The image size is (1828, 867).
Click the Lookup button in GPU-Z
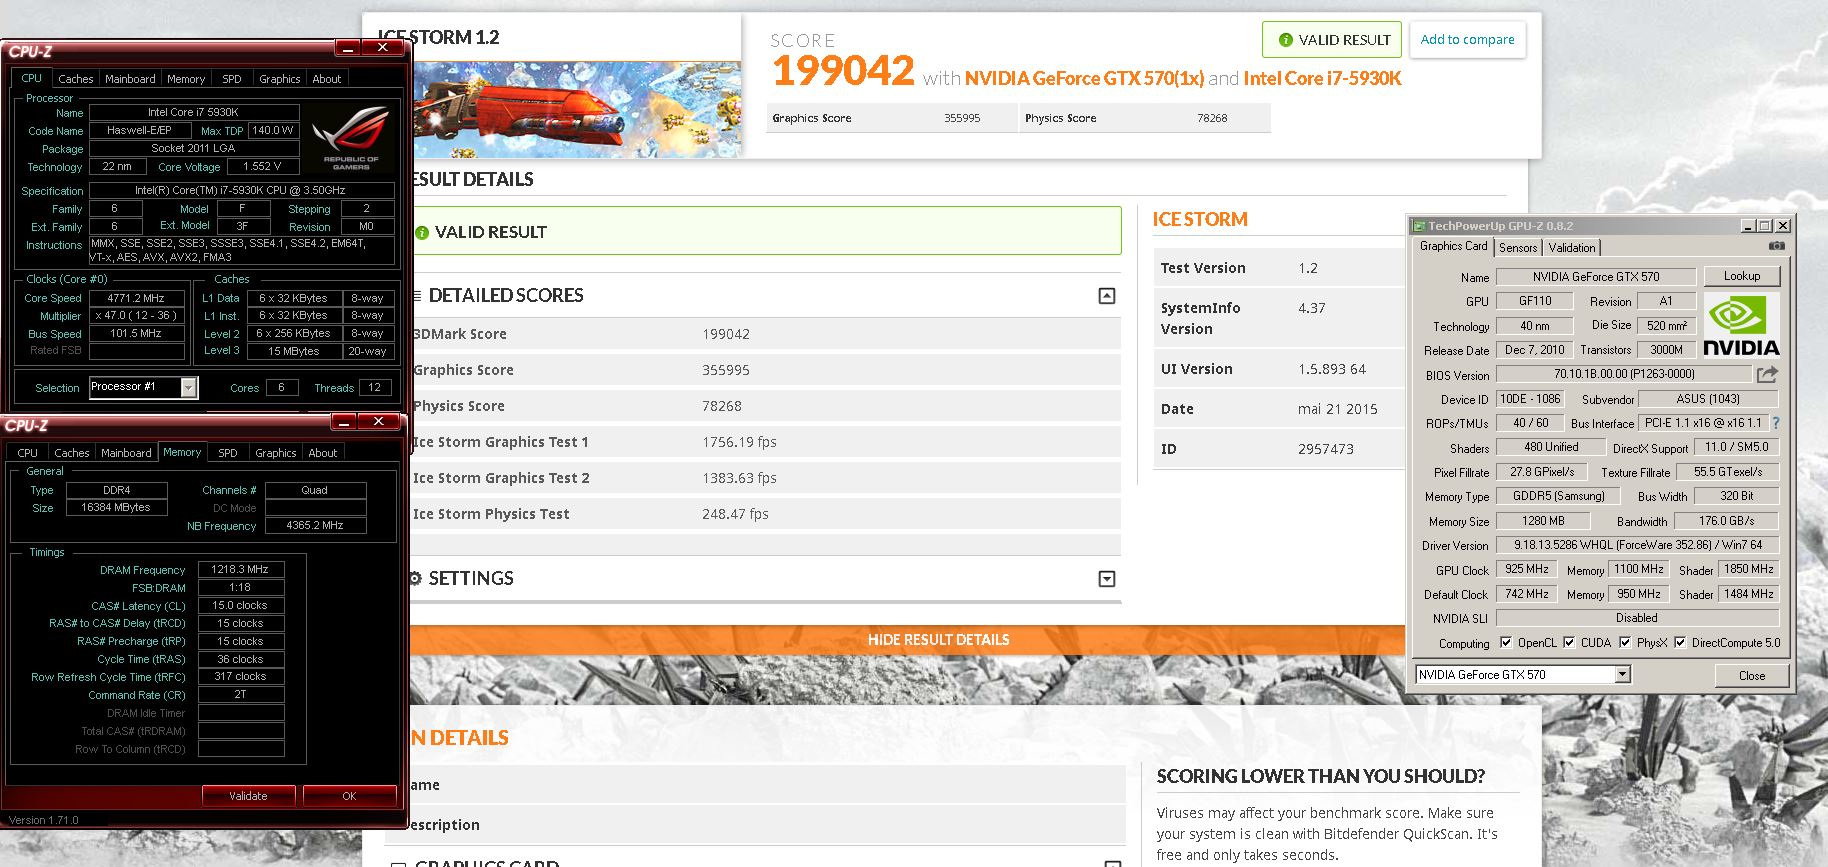point(1741,276)
